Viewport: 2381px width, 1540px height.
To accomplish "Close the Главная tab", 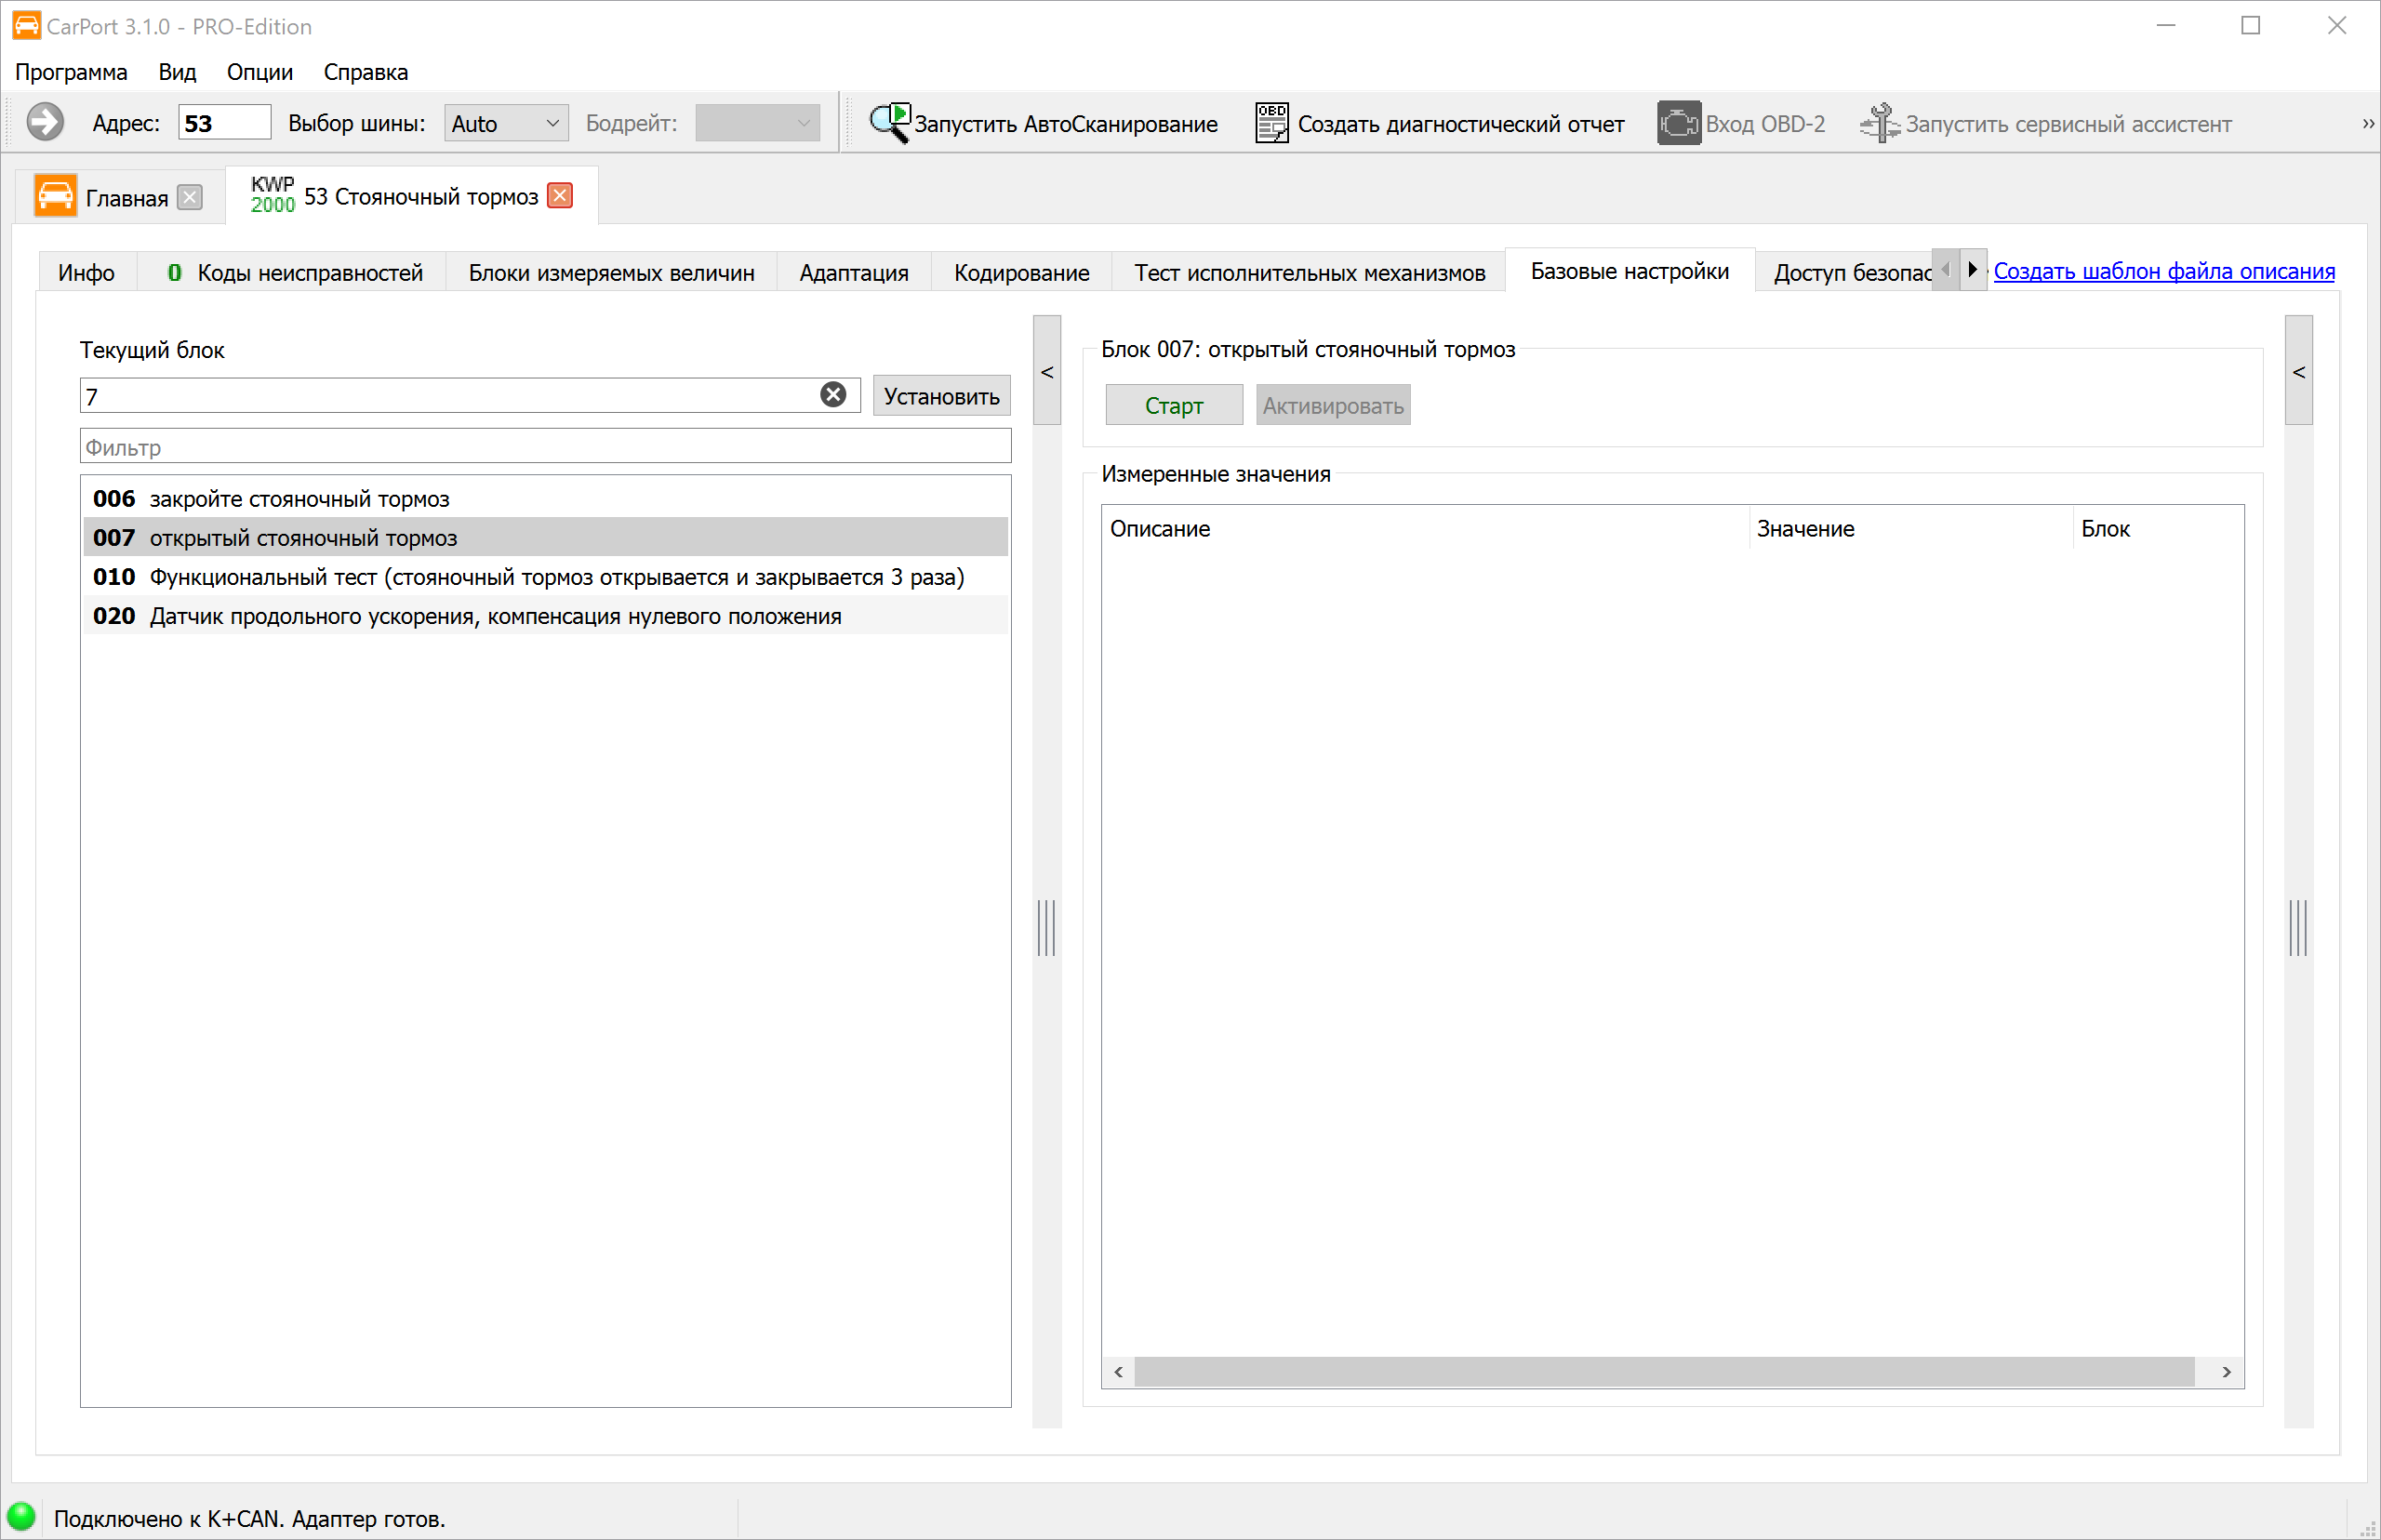I will pos(190,197).
